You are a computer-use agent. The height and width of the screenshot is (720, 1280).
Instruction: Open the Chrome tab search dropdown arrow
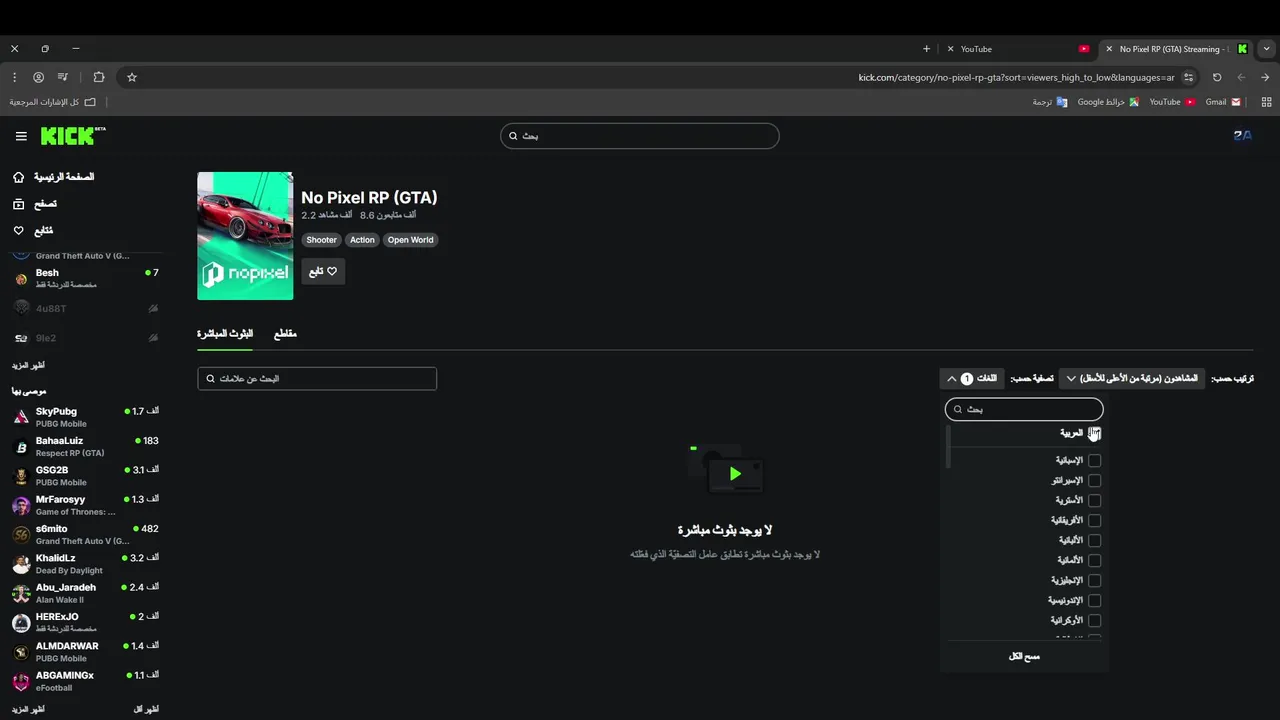tap(1267, 48)
